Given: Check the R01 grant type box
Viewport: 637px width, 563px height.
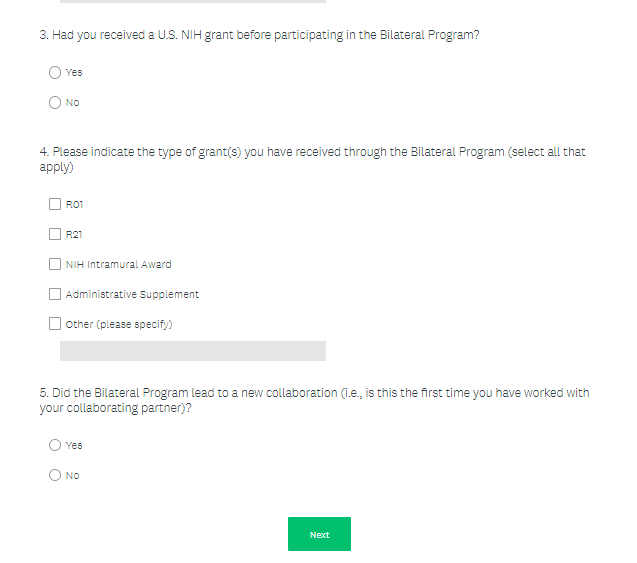Looking at the screenshot, I should pos(55,204).
